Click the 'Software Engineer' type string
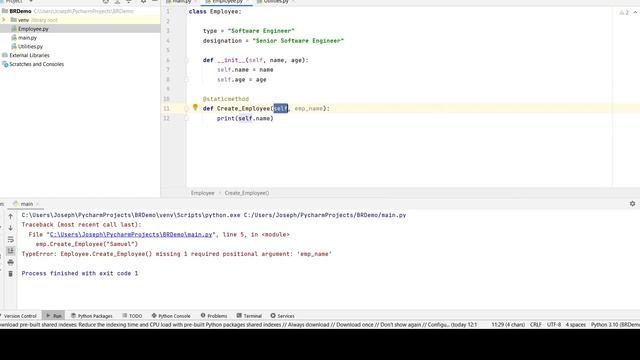This screenshot has height=360, width=640. pos(261,31)
